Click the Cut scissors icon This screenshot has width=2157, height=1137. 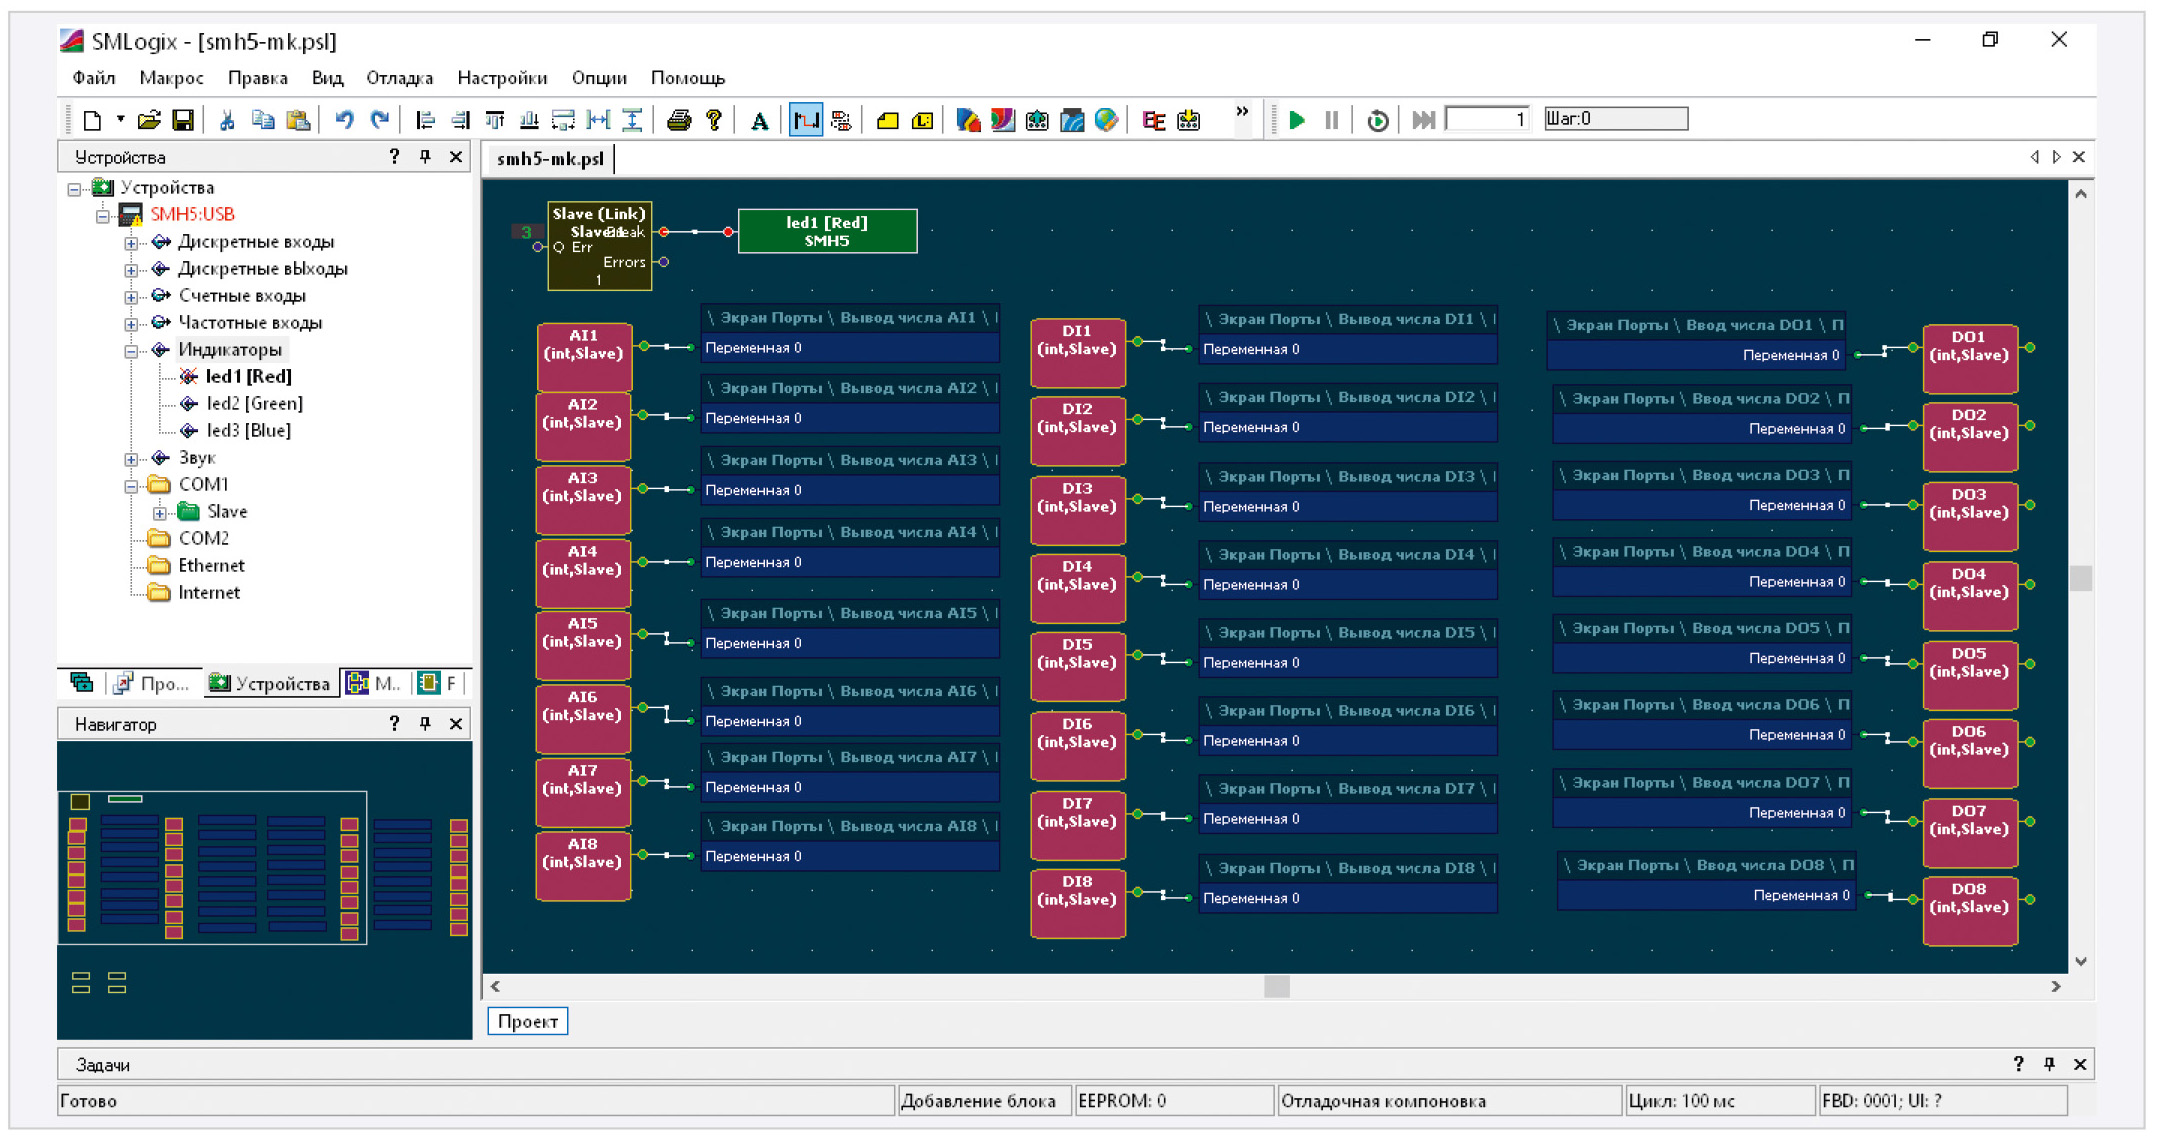pos(227,120)
